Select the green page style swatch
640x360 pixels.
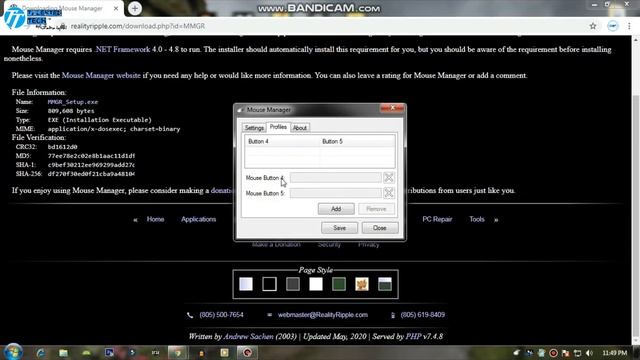(x=339, y=284)
